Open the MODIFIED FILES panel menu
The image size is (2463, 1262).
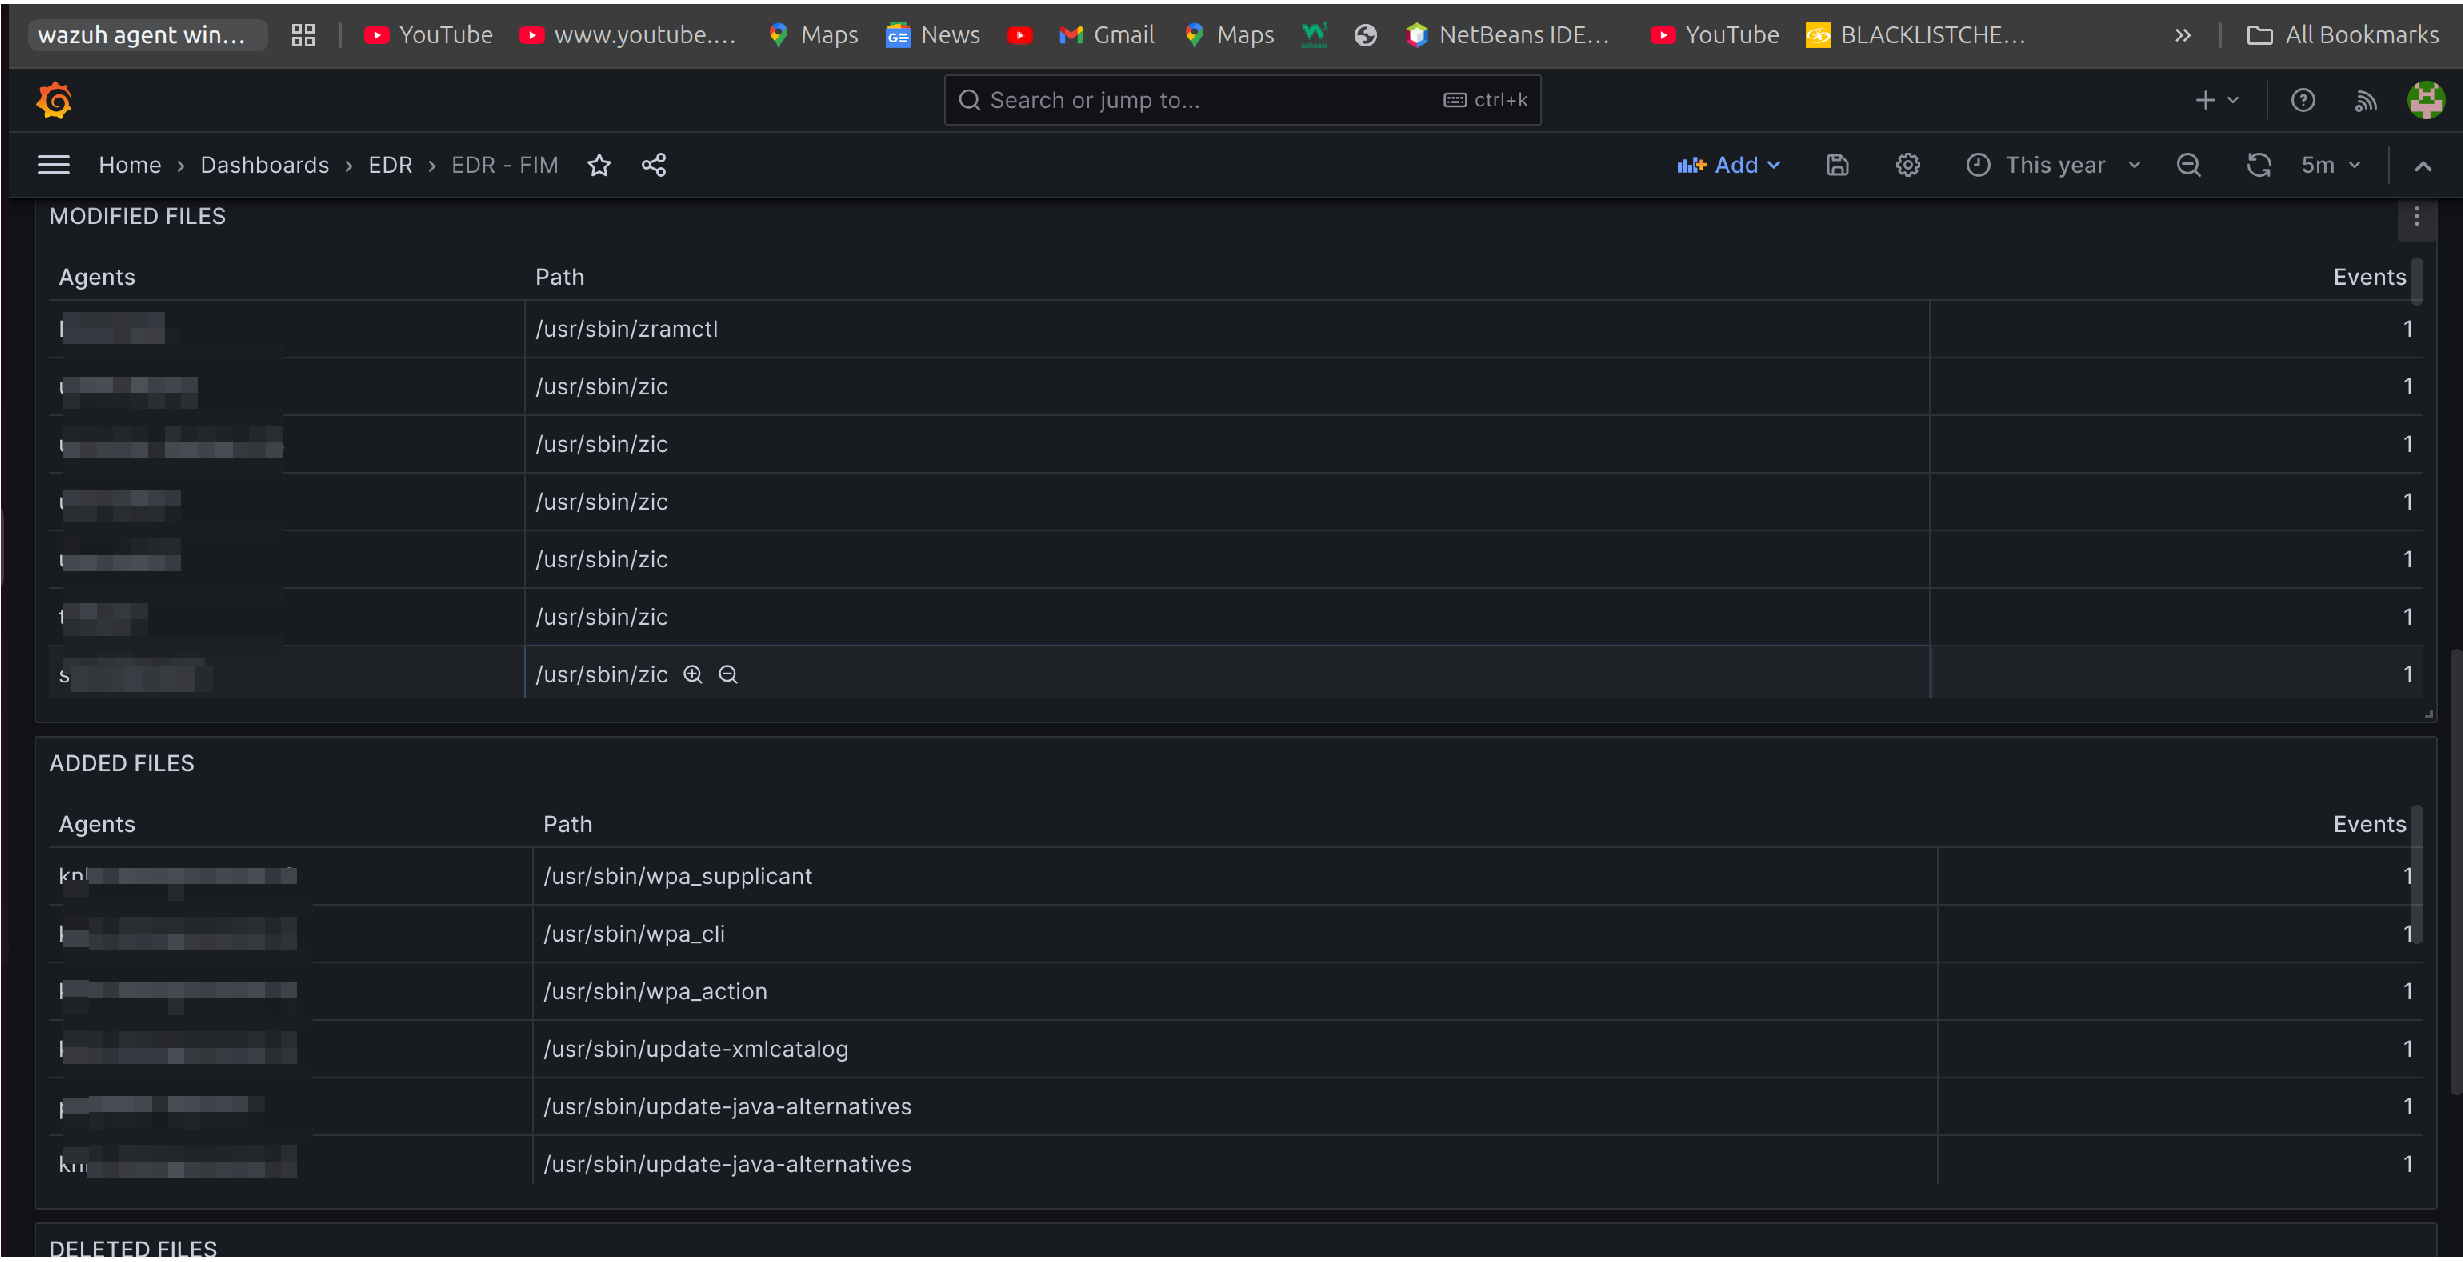(2416, 217)
